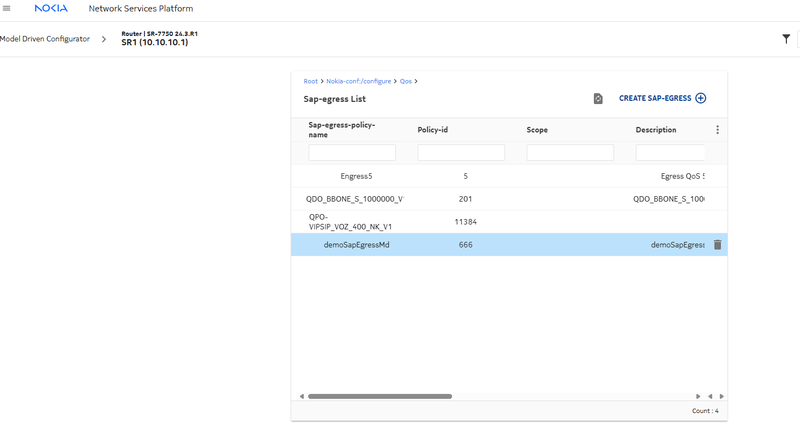Click the Description filter input
The height and width of the screenshot is (437, 800).
pyautogui.click(x=670, y=153)
